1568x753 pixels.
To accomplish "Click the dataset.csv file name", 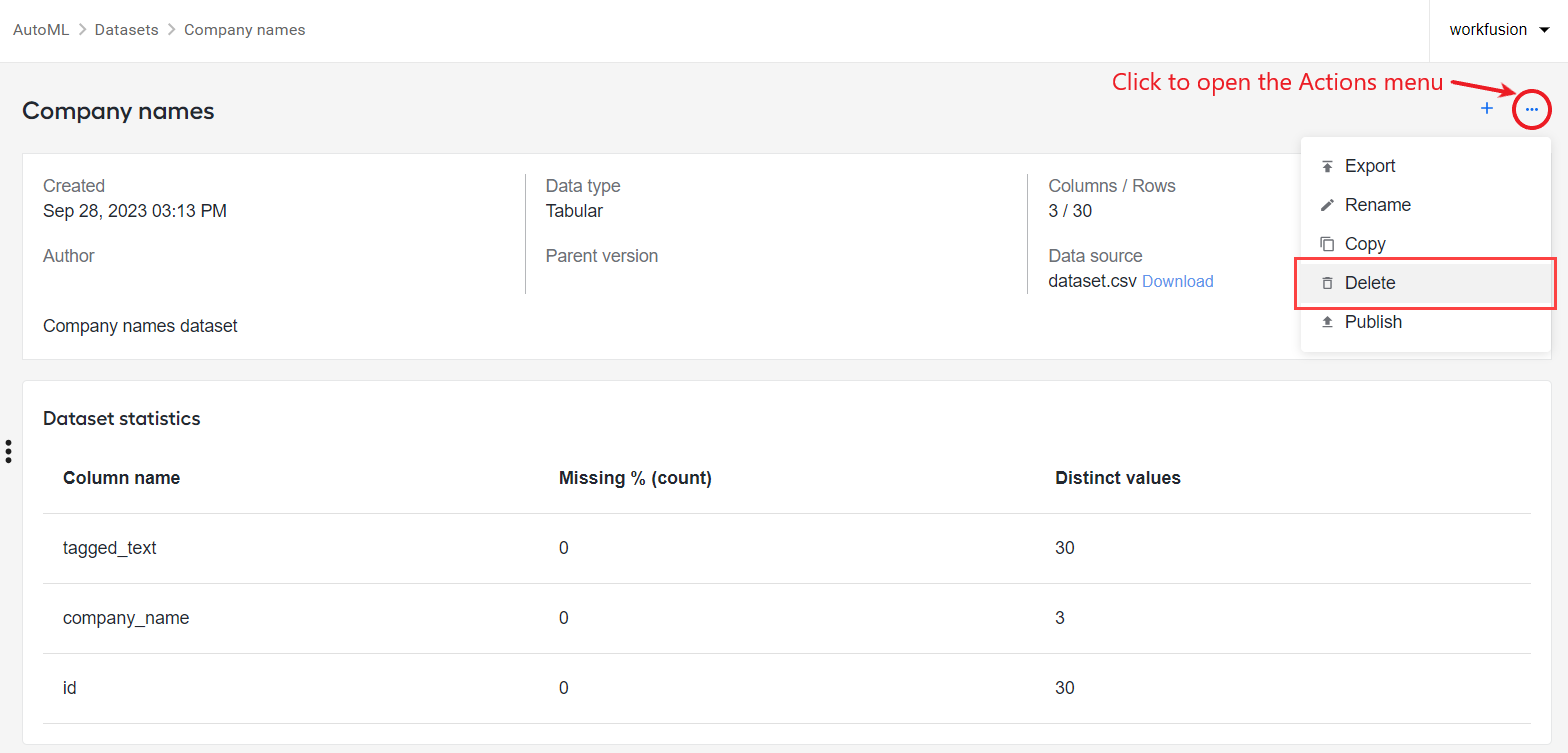I will click(x=1093, y=282).
